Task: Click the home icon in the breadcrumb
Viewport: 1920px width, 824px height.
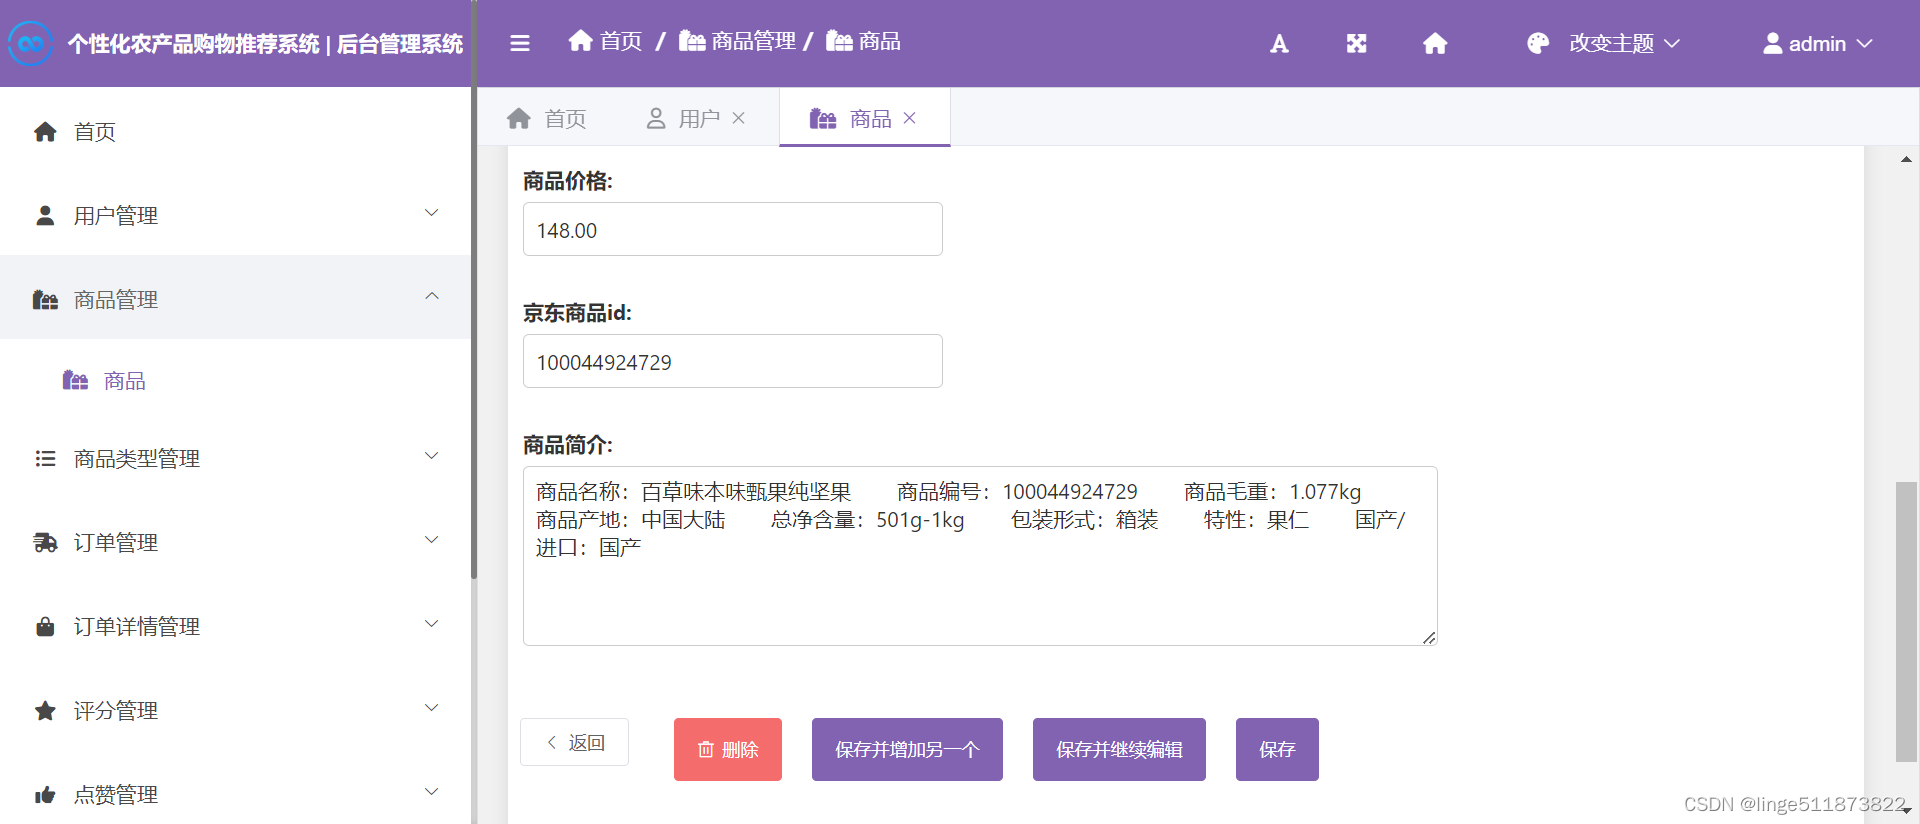Action: pyautogui.click(x=581, y=40)
